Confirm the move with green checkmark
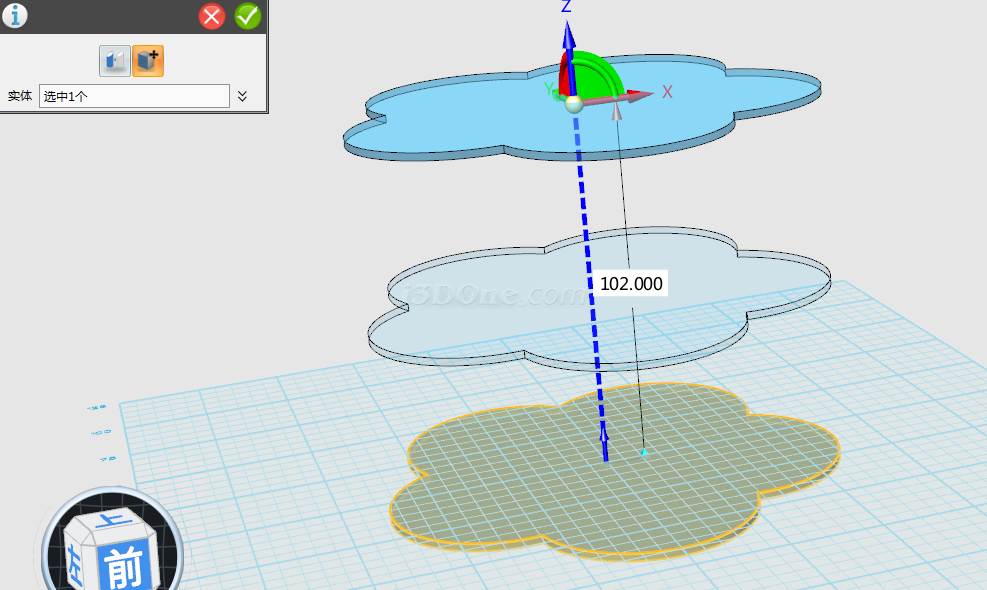Viewport: 987px width, 590px height. click(x=247, y=16)
